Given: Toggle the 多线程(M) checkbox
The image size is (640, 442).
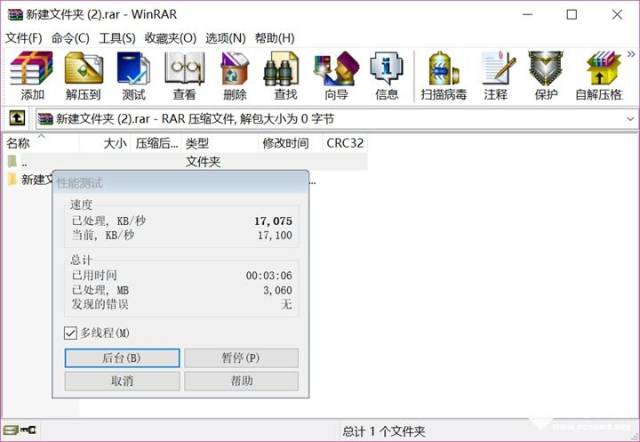Looking at the screenshot, I should point(70,333).
